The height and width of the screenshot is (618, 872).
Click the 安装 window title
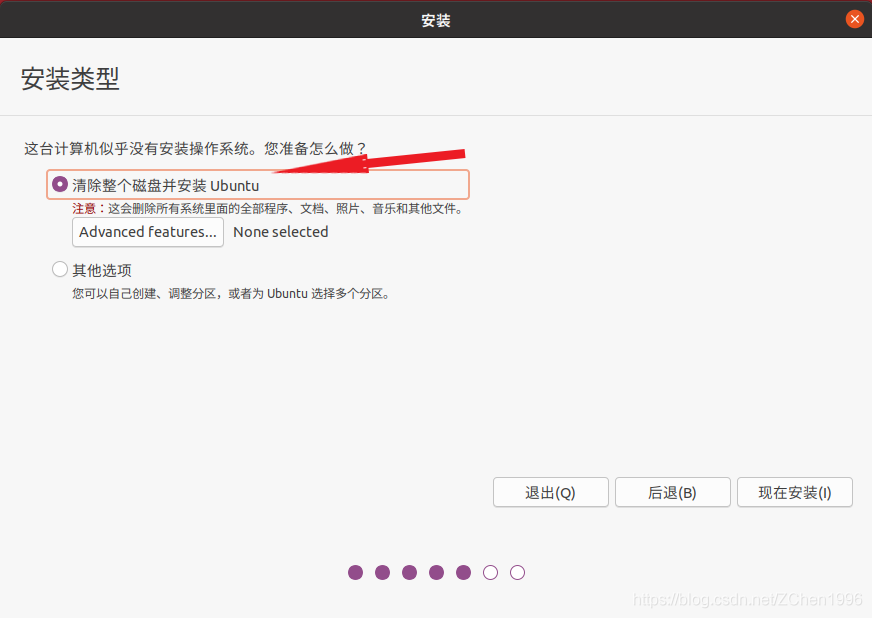point(436,21)
